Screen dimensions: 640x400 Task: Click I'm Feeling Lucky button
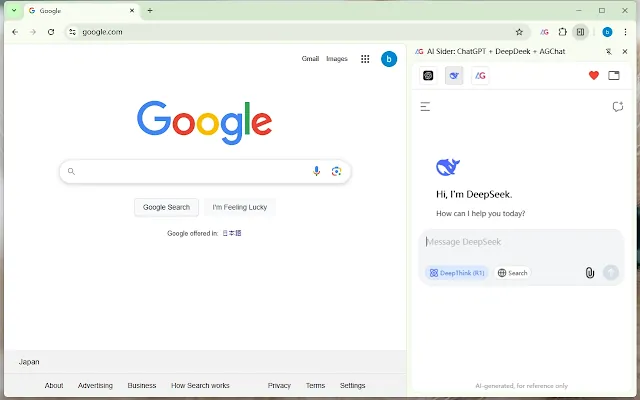point(240,207)
